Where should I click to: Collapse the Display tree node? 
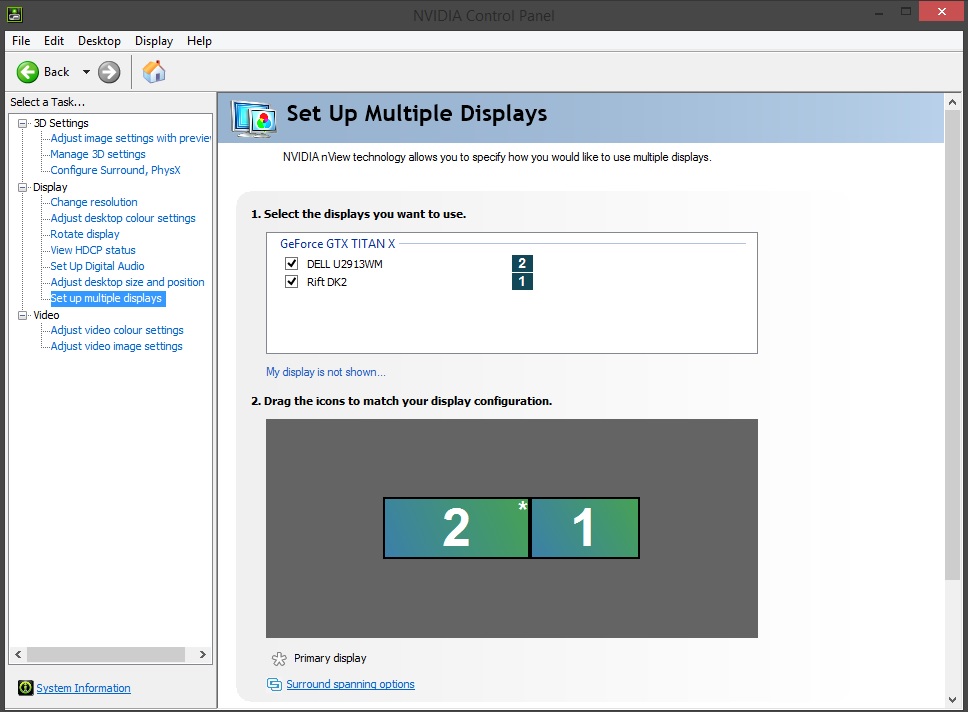[x=23, y=187]
